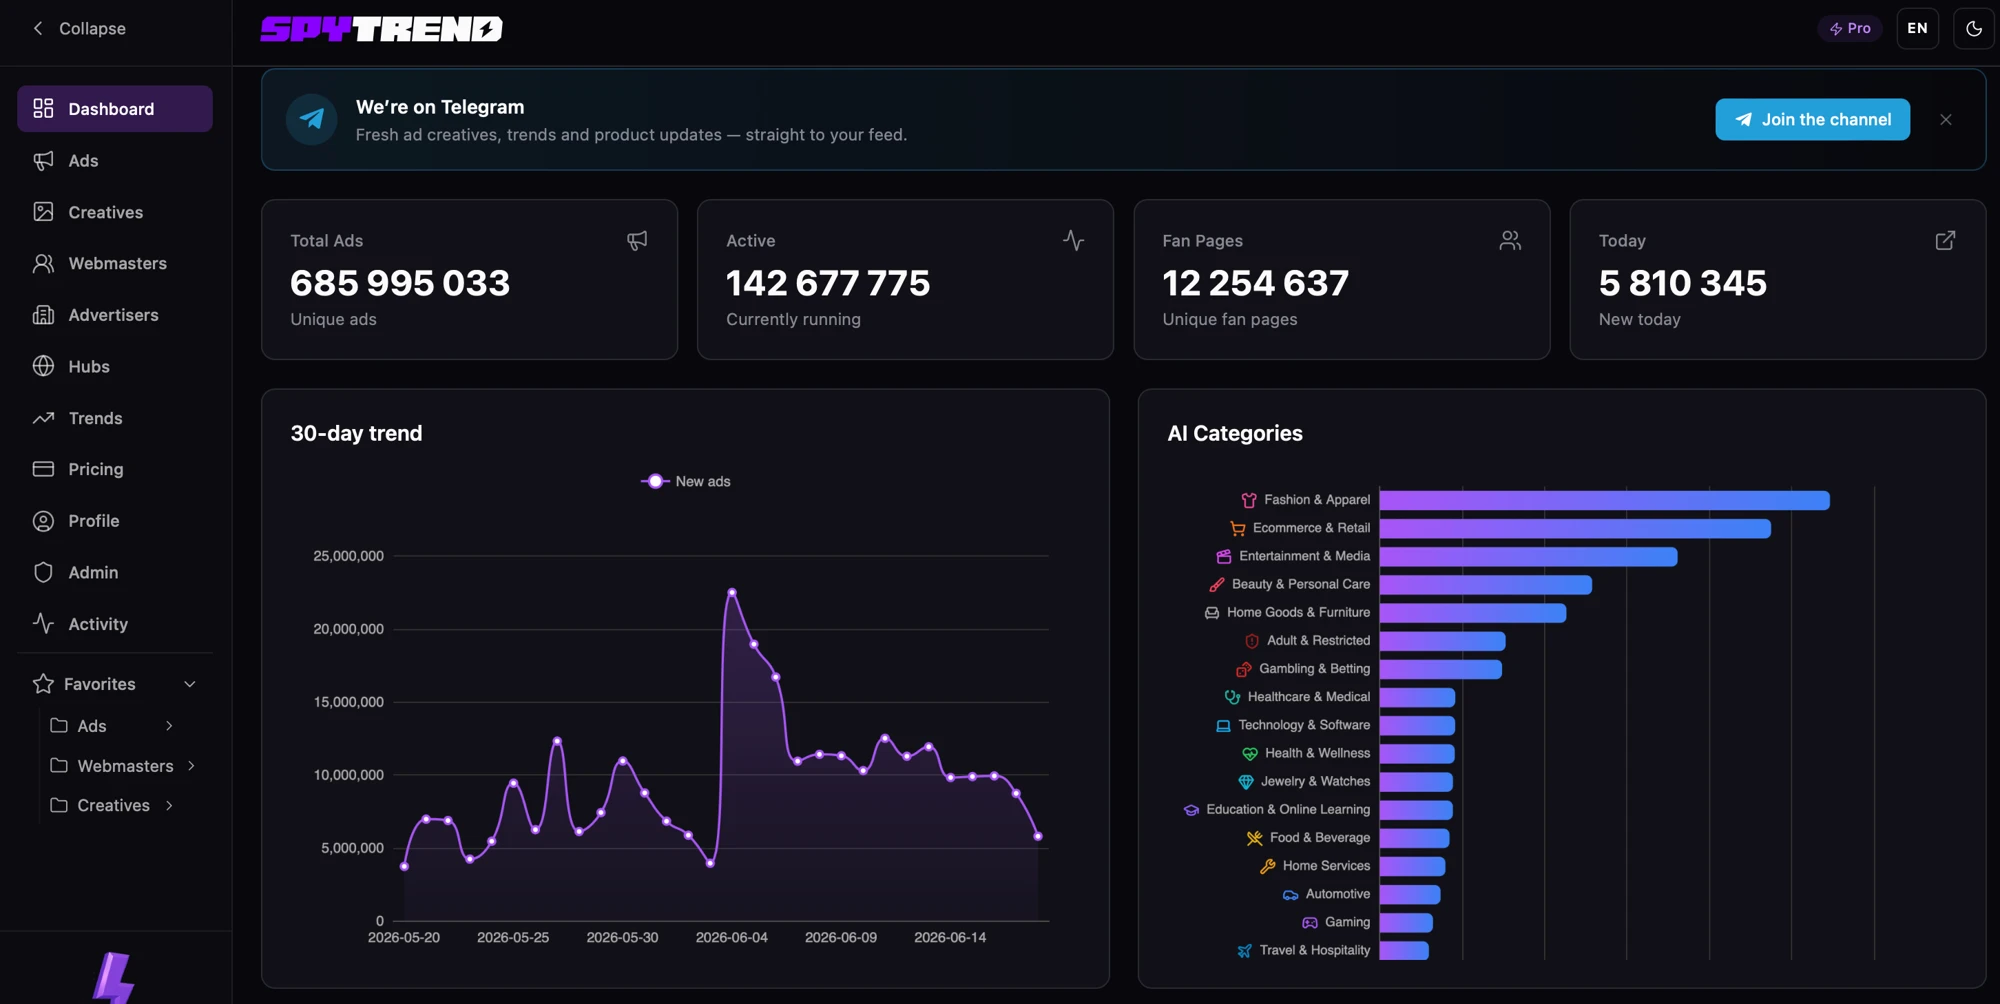Click the Favorites star icon

pyautogui.click(x=43, y=684)
